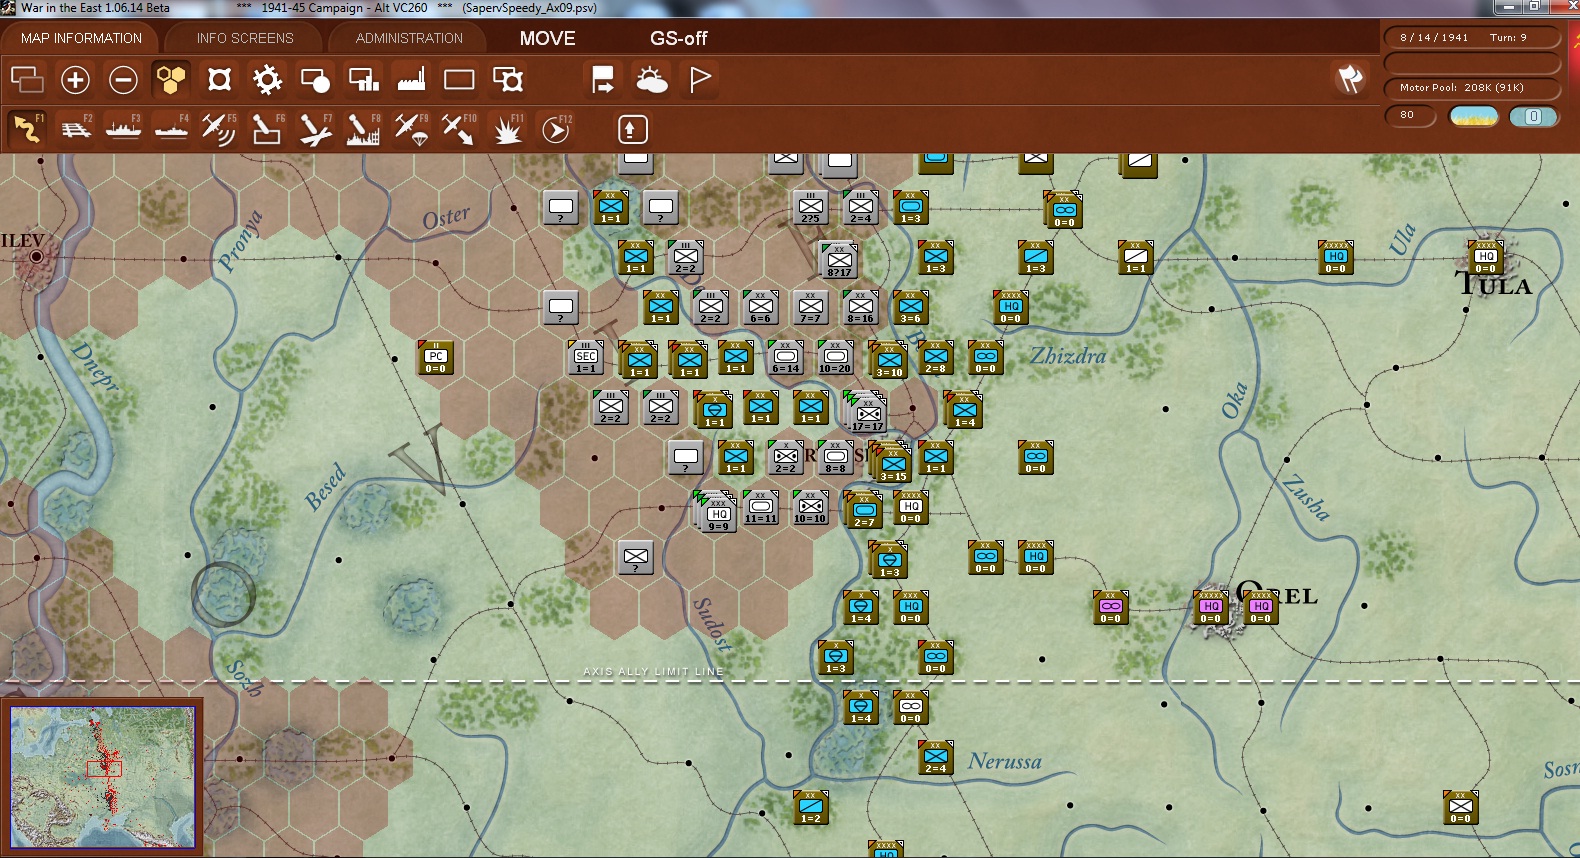The image size is (1580, 858).
Task: Toggle the GS-off indicator
Action: (x=678, y=38)
